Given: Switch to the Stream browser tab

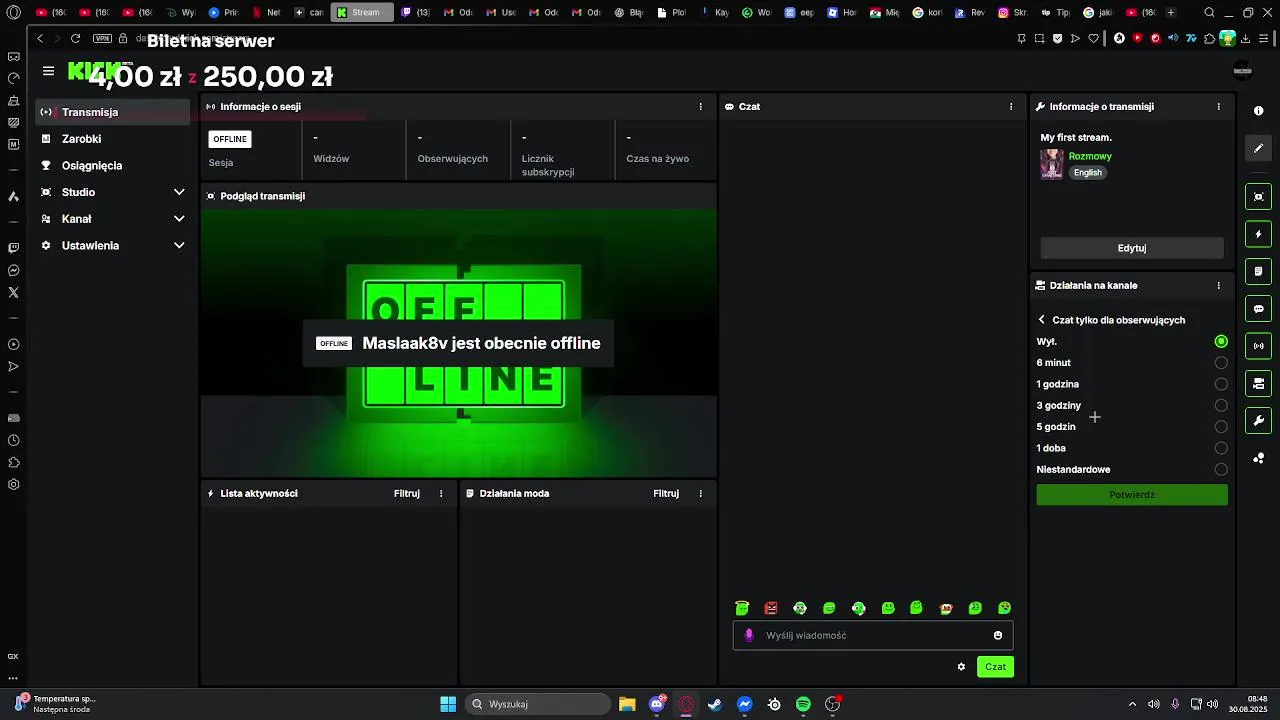Looking at the screenshot, I should (x=361, y=12).
